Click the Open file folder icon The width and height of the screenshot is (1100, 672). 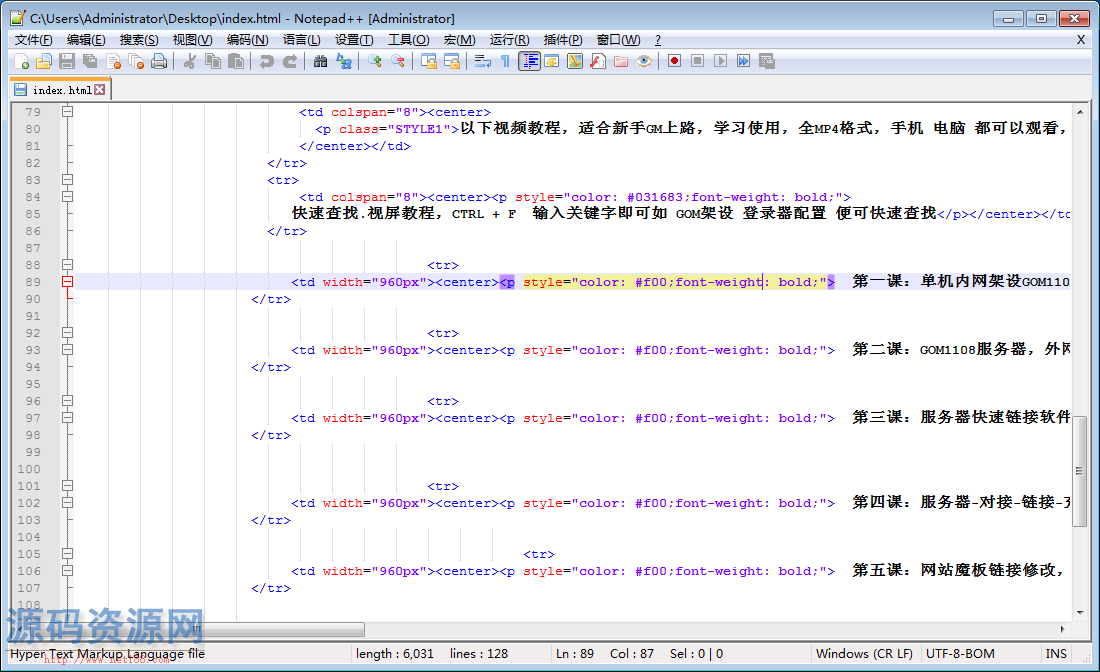point(44,61)
